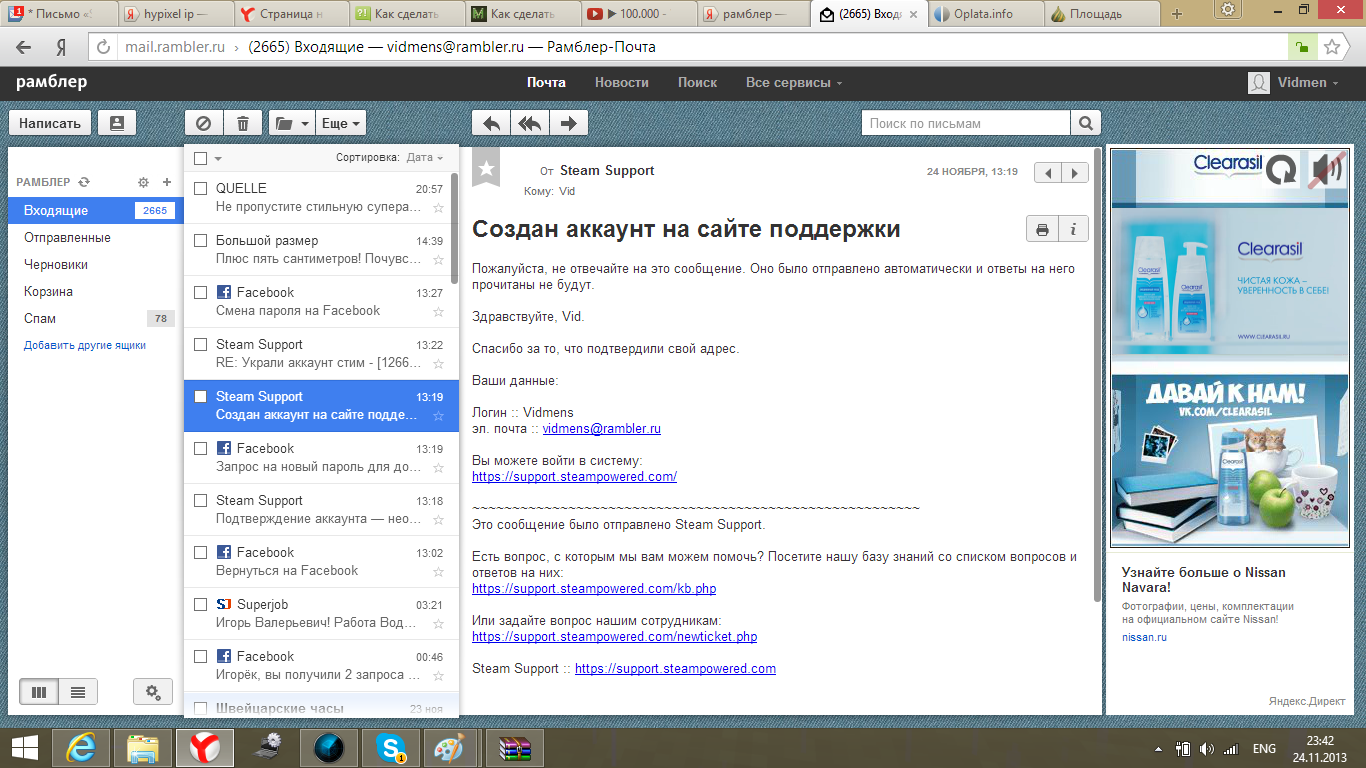
Task: Open sort by Дата dropdown
Action: coord(425,158)
